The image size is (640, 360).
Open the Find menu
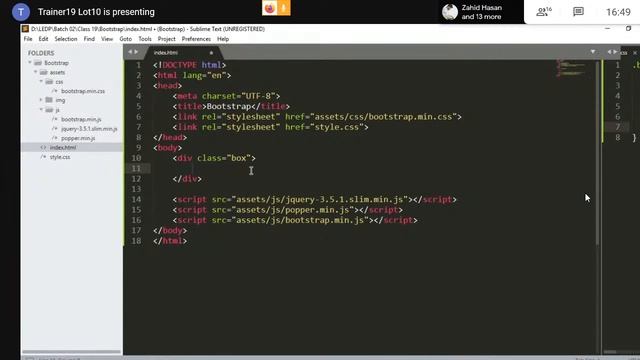point(89,39)
